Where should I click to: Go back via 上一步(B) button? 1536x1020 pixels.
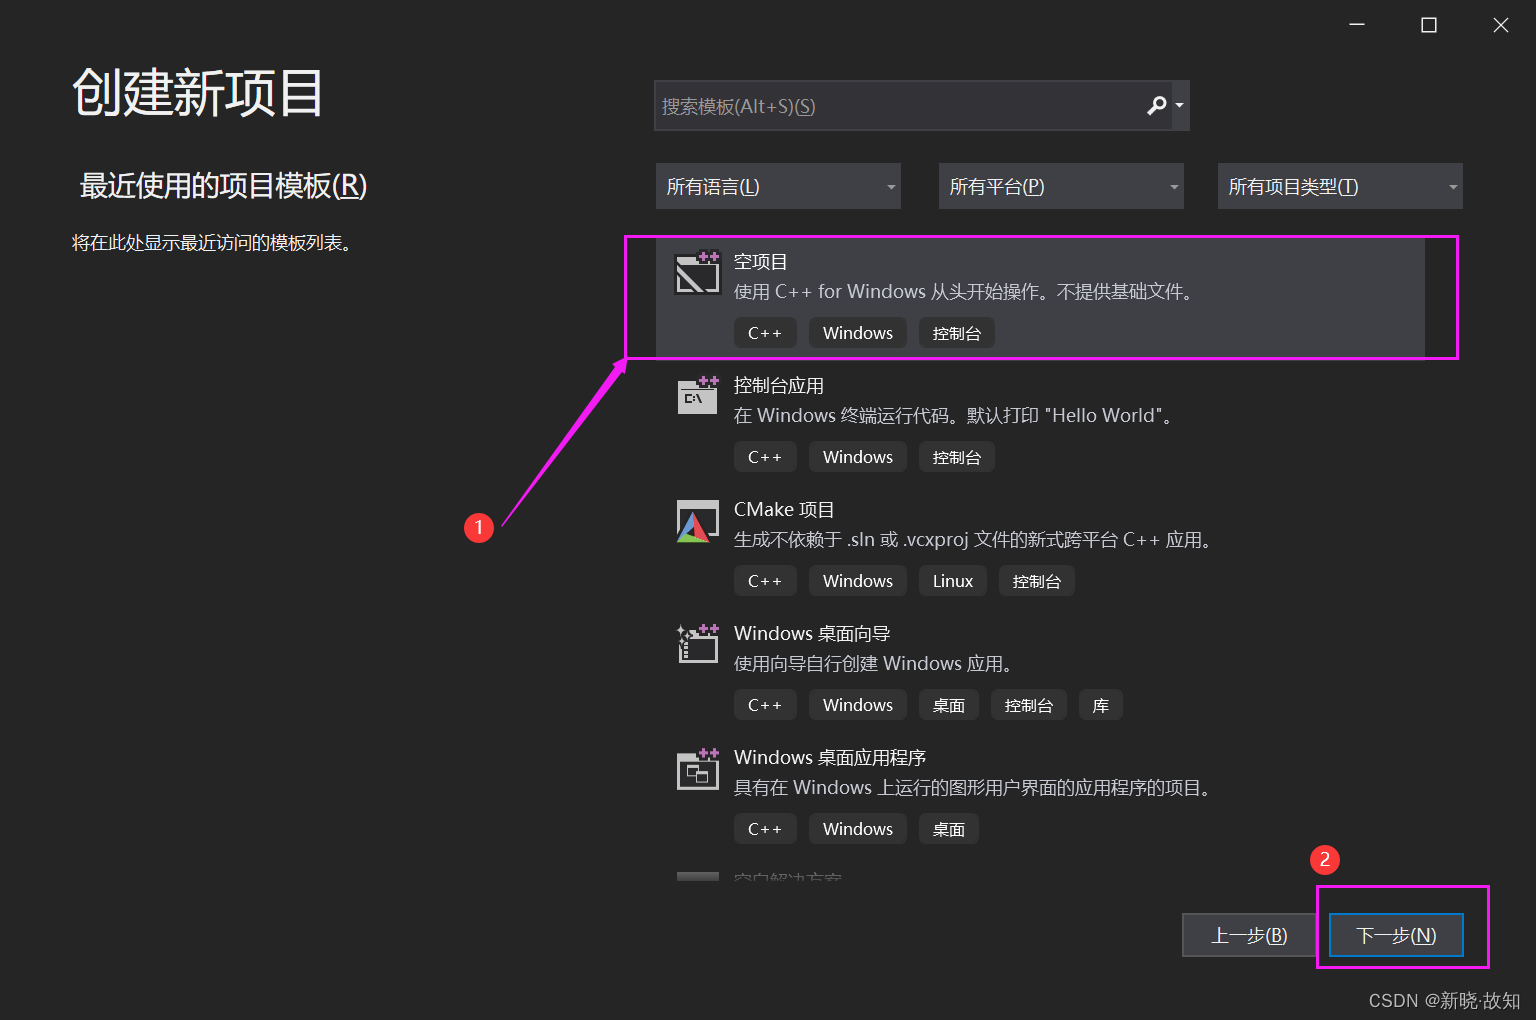(1249, 935)
